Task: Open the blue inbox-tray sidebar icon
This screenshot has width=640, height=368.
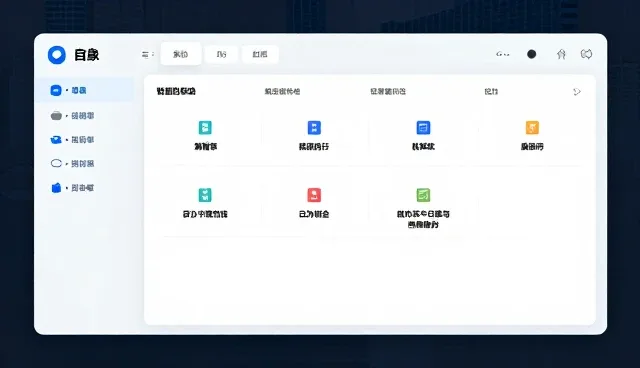Action: pyautogui.click(x=56, y=140)
